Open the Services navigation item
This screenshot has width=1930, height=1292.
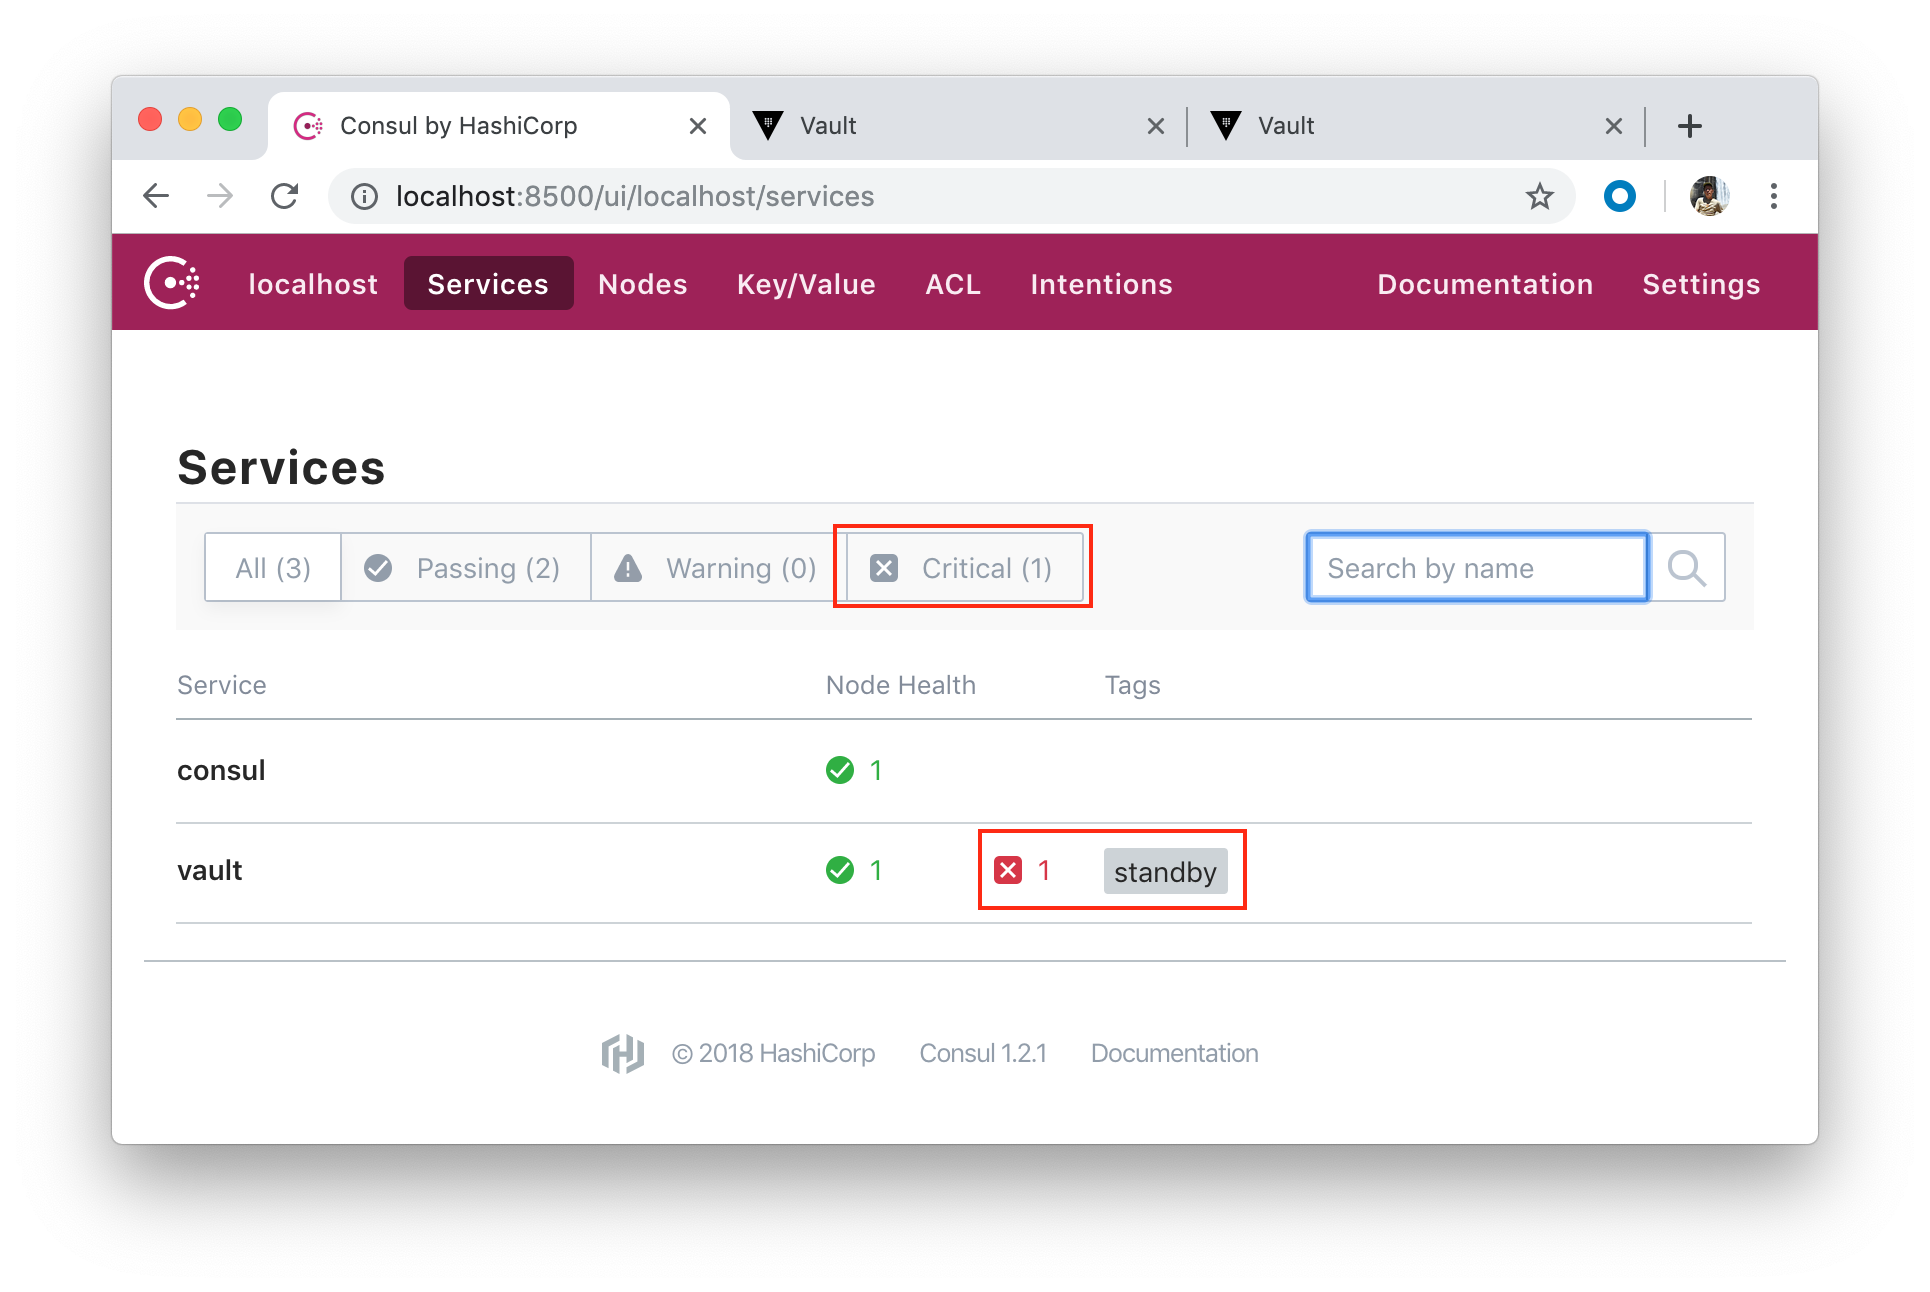coord(488,284)
